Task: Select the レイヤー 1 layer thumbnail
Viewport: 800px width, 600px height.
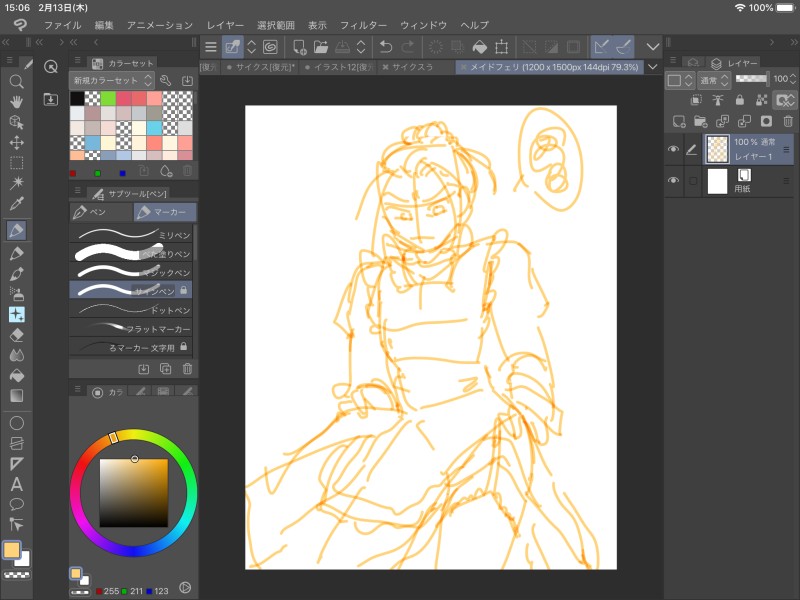Action: click(717, 149)
